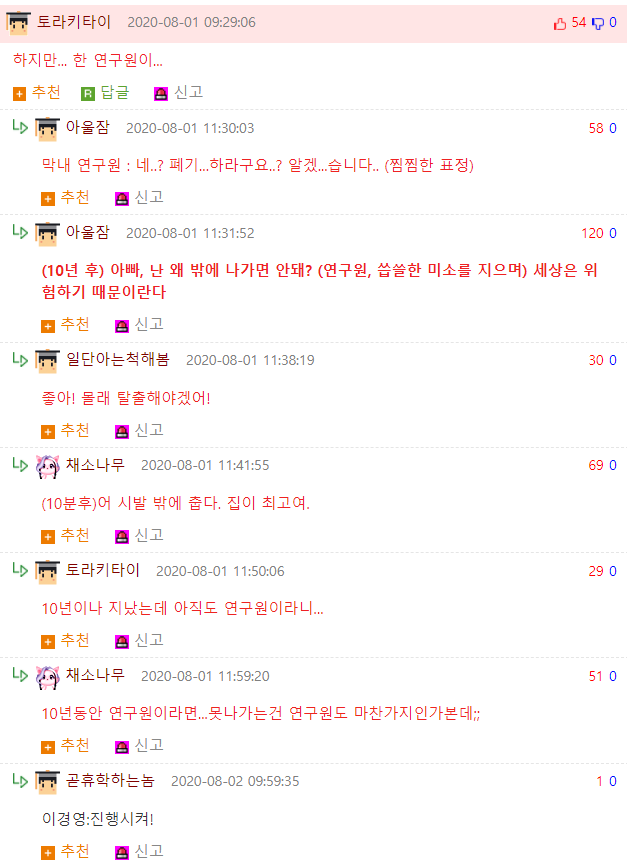The height and width of the screenshot is (866, 627).
Task: Open 일단아는척해봄 username link
Action: tap(118, 360)
